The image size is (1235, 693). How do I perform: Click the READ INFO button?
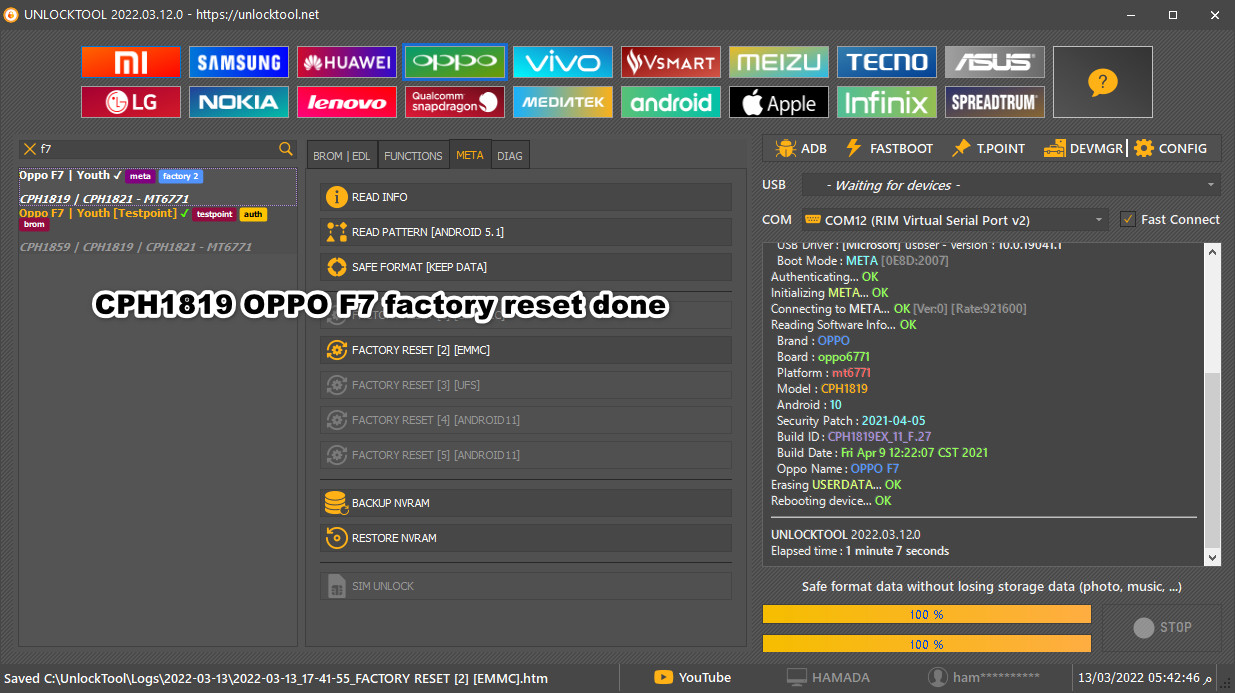coord(526,197)
